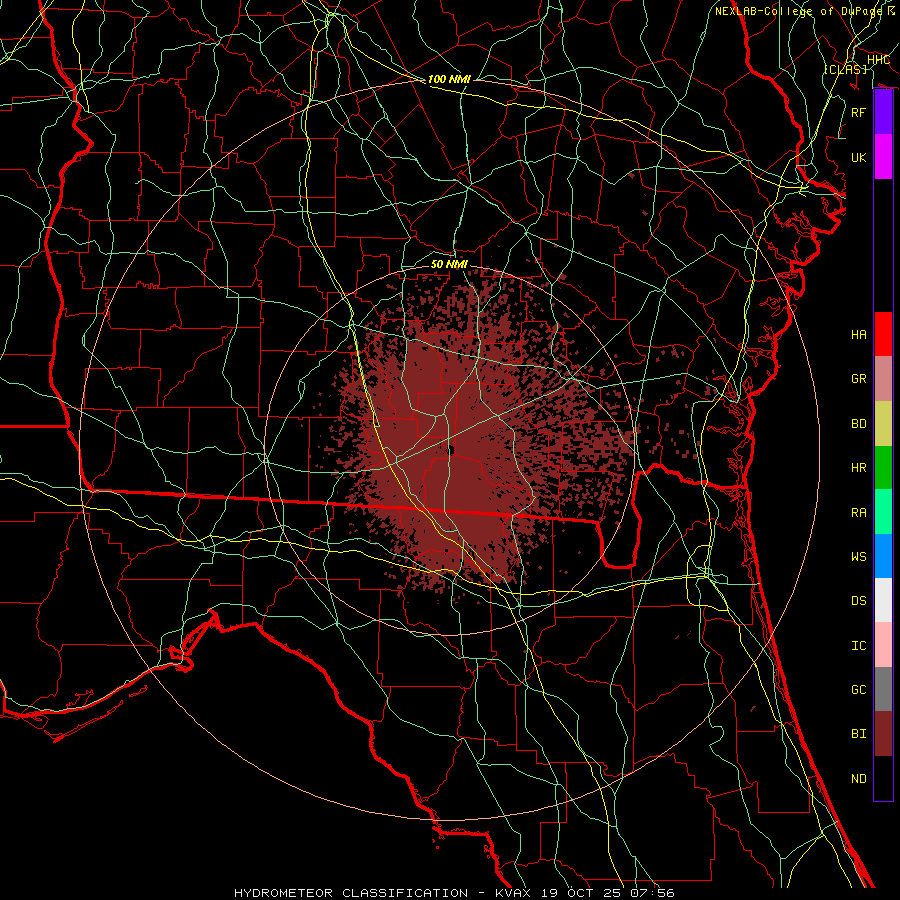Image resolution: width=900 pixels, height=900 pixels.
Task: Click the BI dark red legend swatch
Action: (x=883, y=734)
